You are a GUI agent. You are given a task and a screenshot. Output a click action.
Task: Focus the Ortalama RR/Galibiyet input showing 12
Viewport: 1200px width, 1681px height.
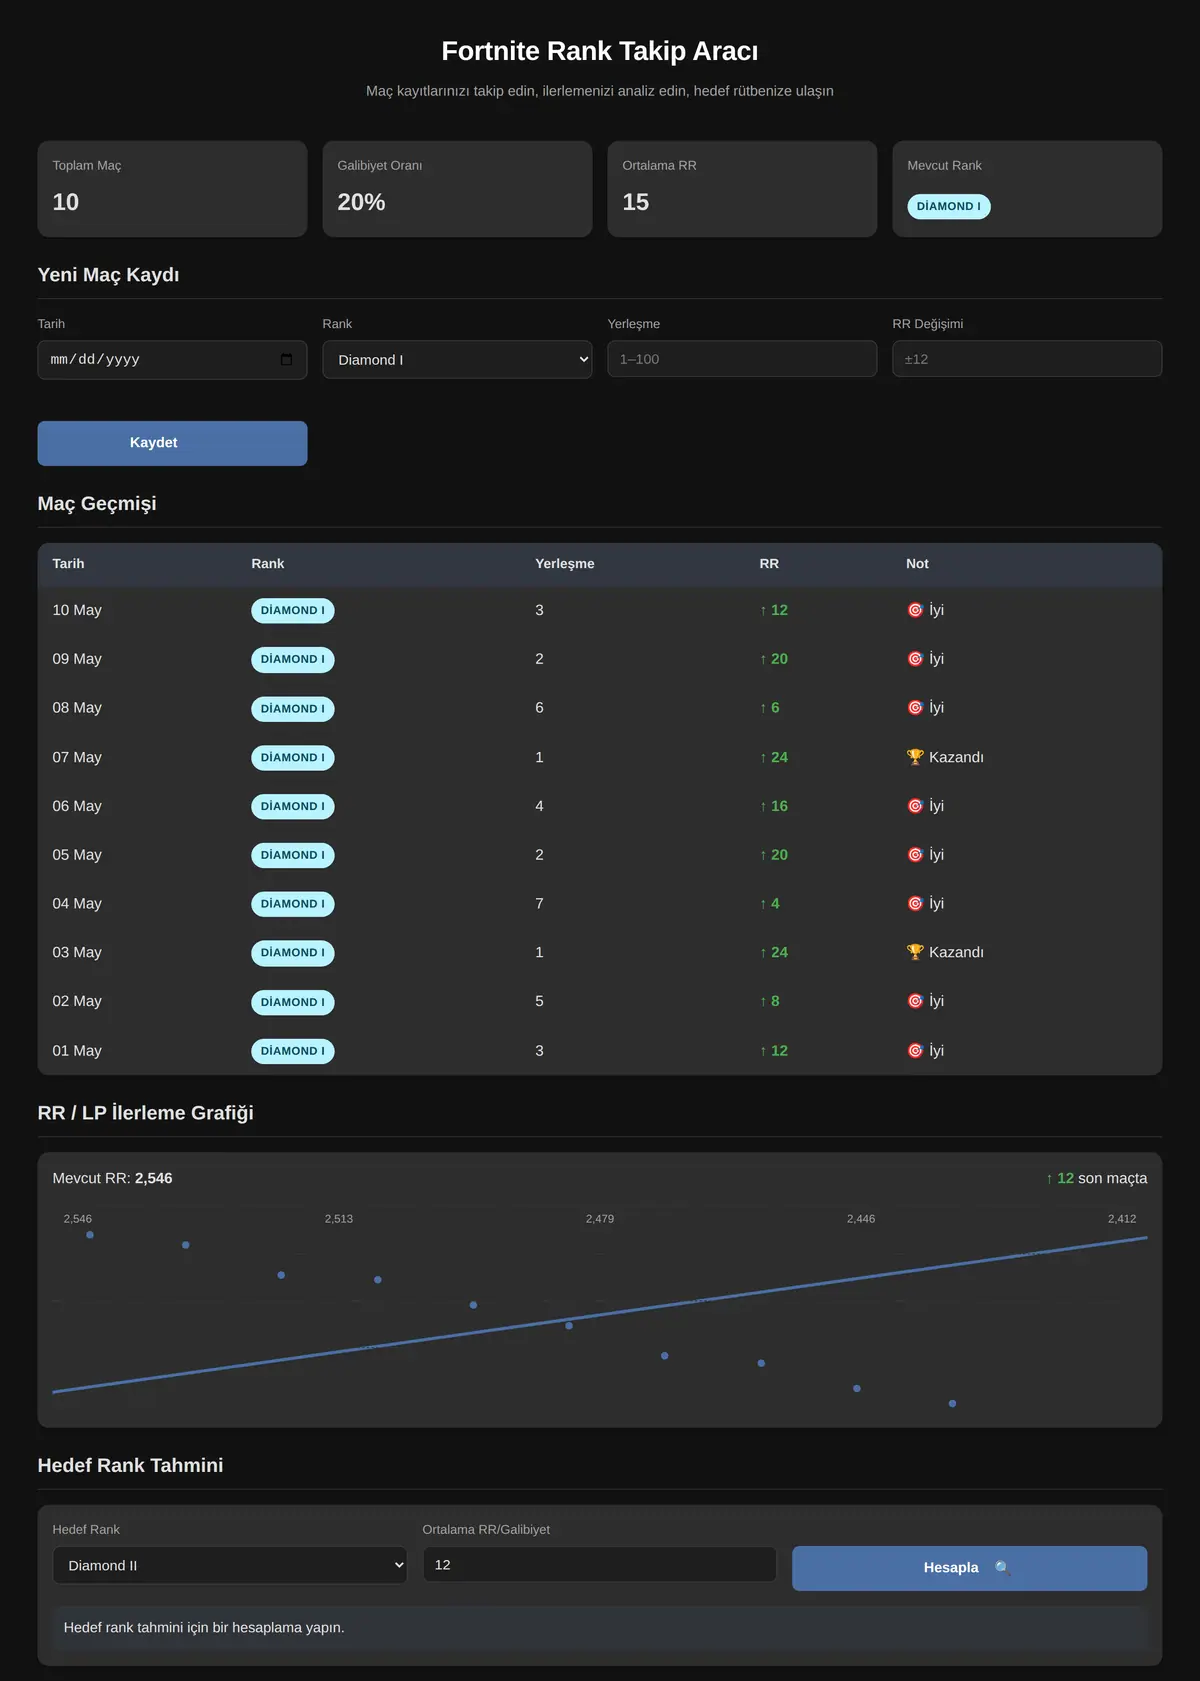tap(600, 1565)
